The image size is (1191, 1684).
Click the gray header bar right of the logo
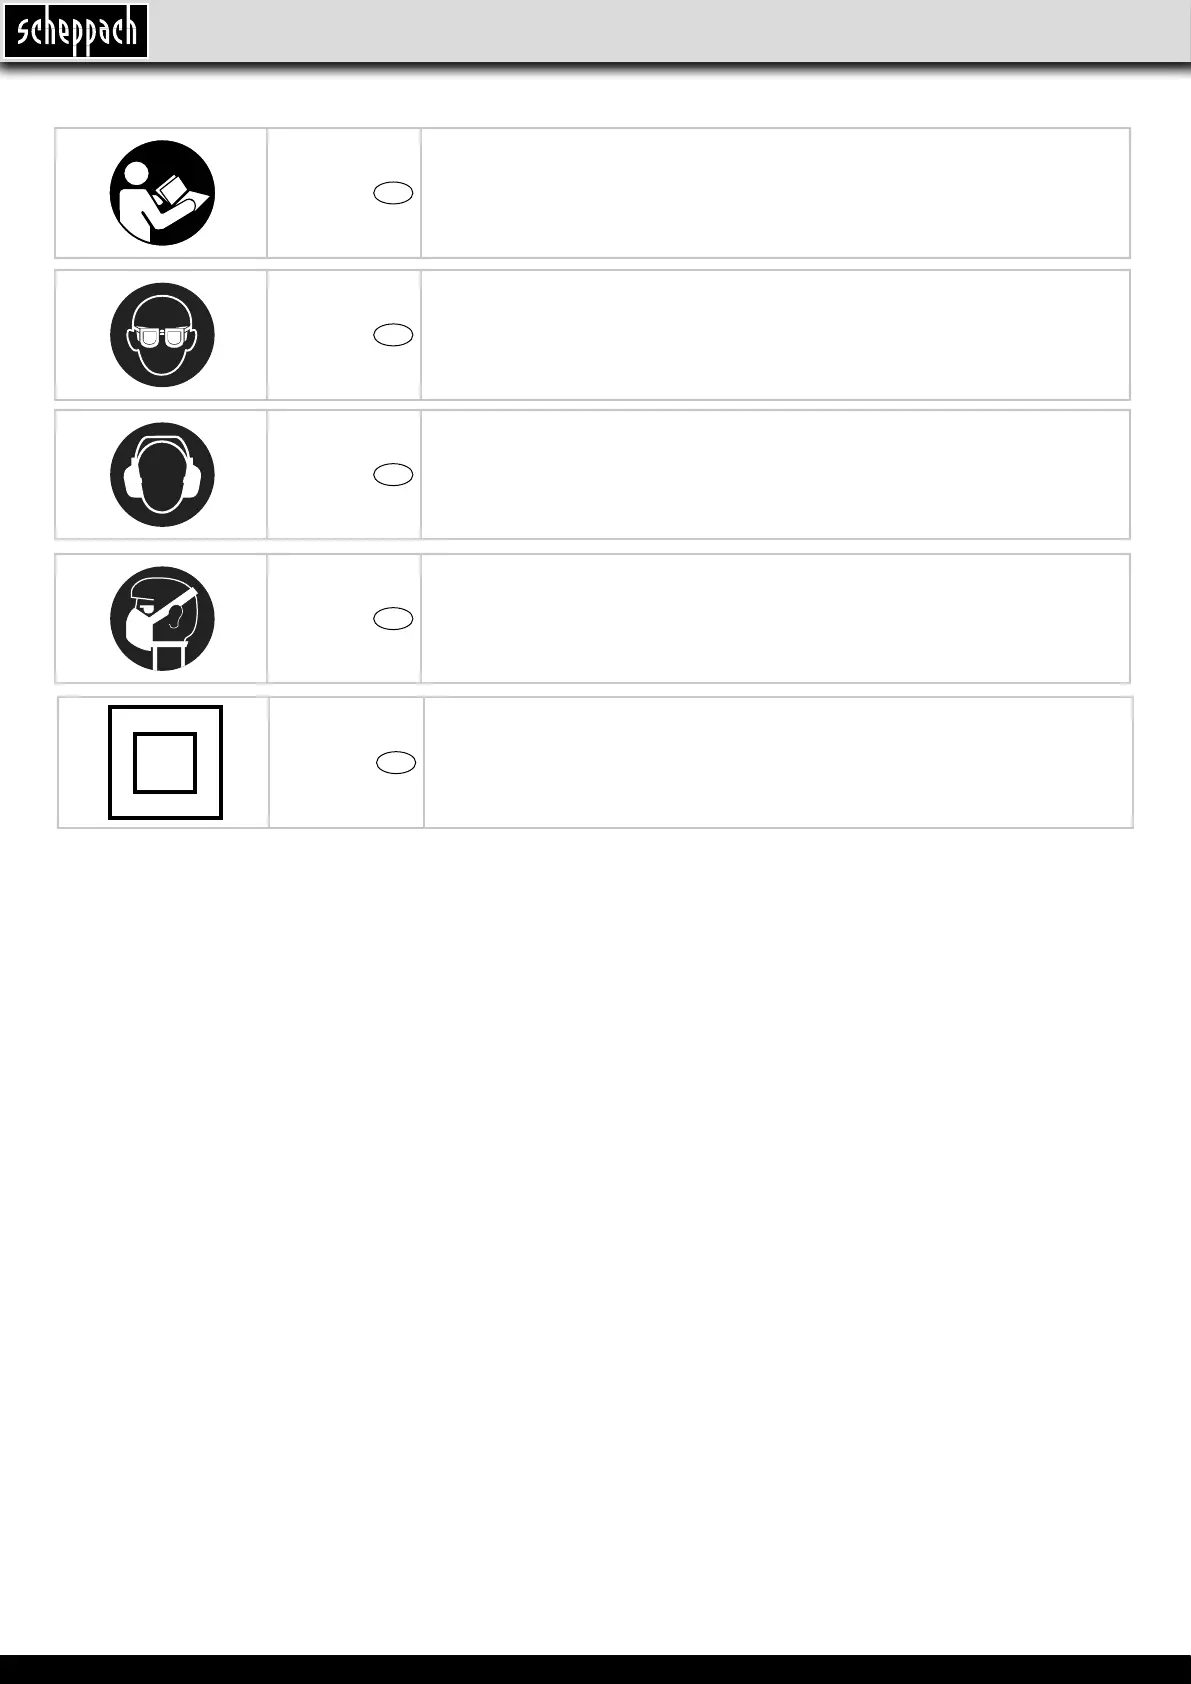click(x=670, y=31)
